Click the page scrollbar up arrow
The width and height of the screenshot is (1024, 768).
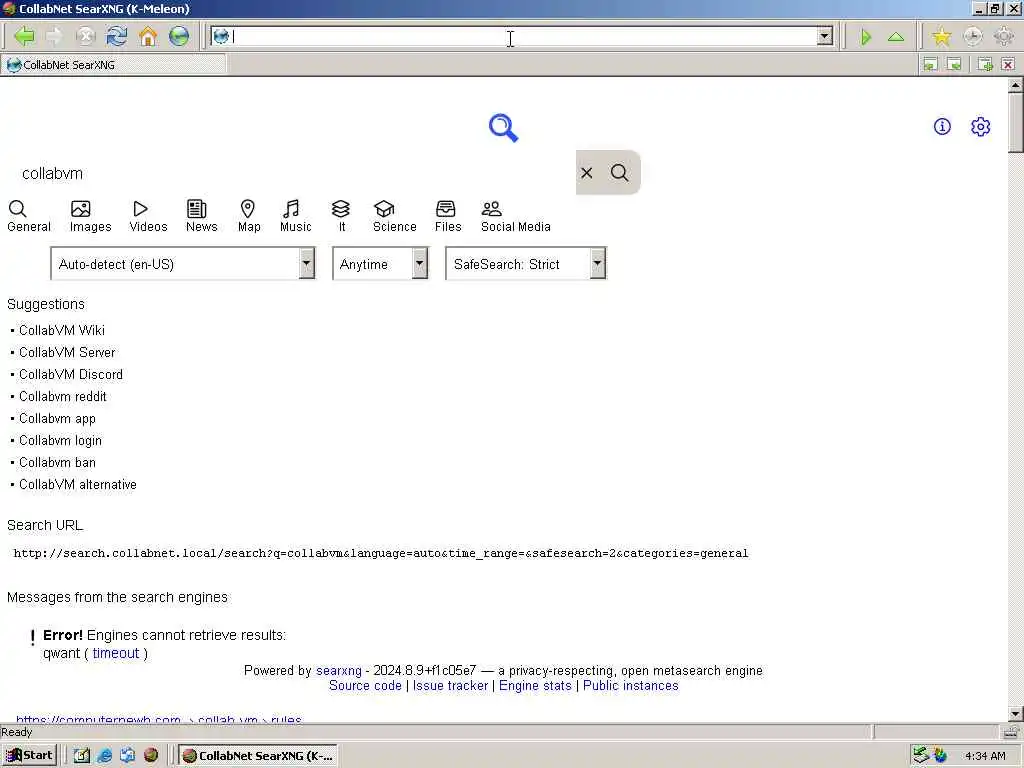1016,86
